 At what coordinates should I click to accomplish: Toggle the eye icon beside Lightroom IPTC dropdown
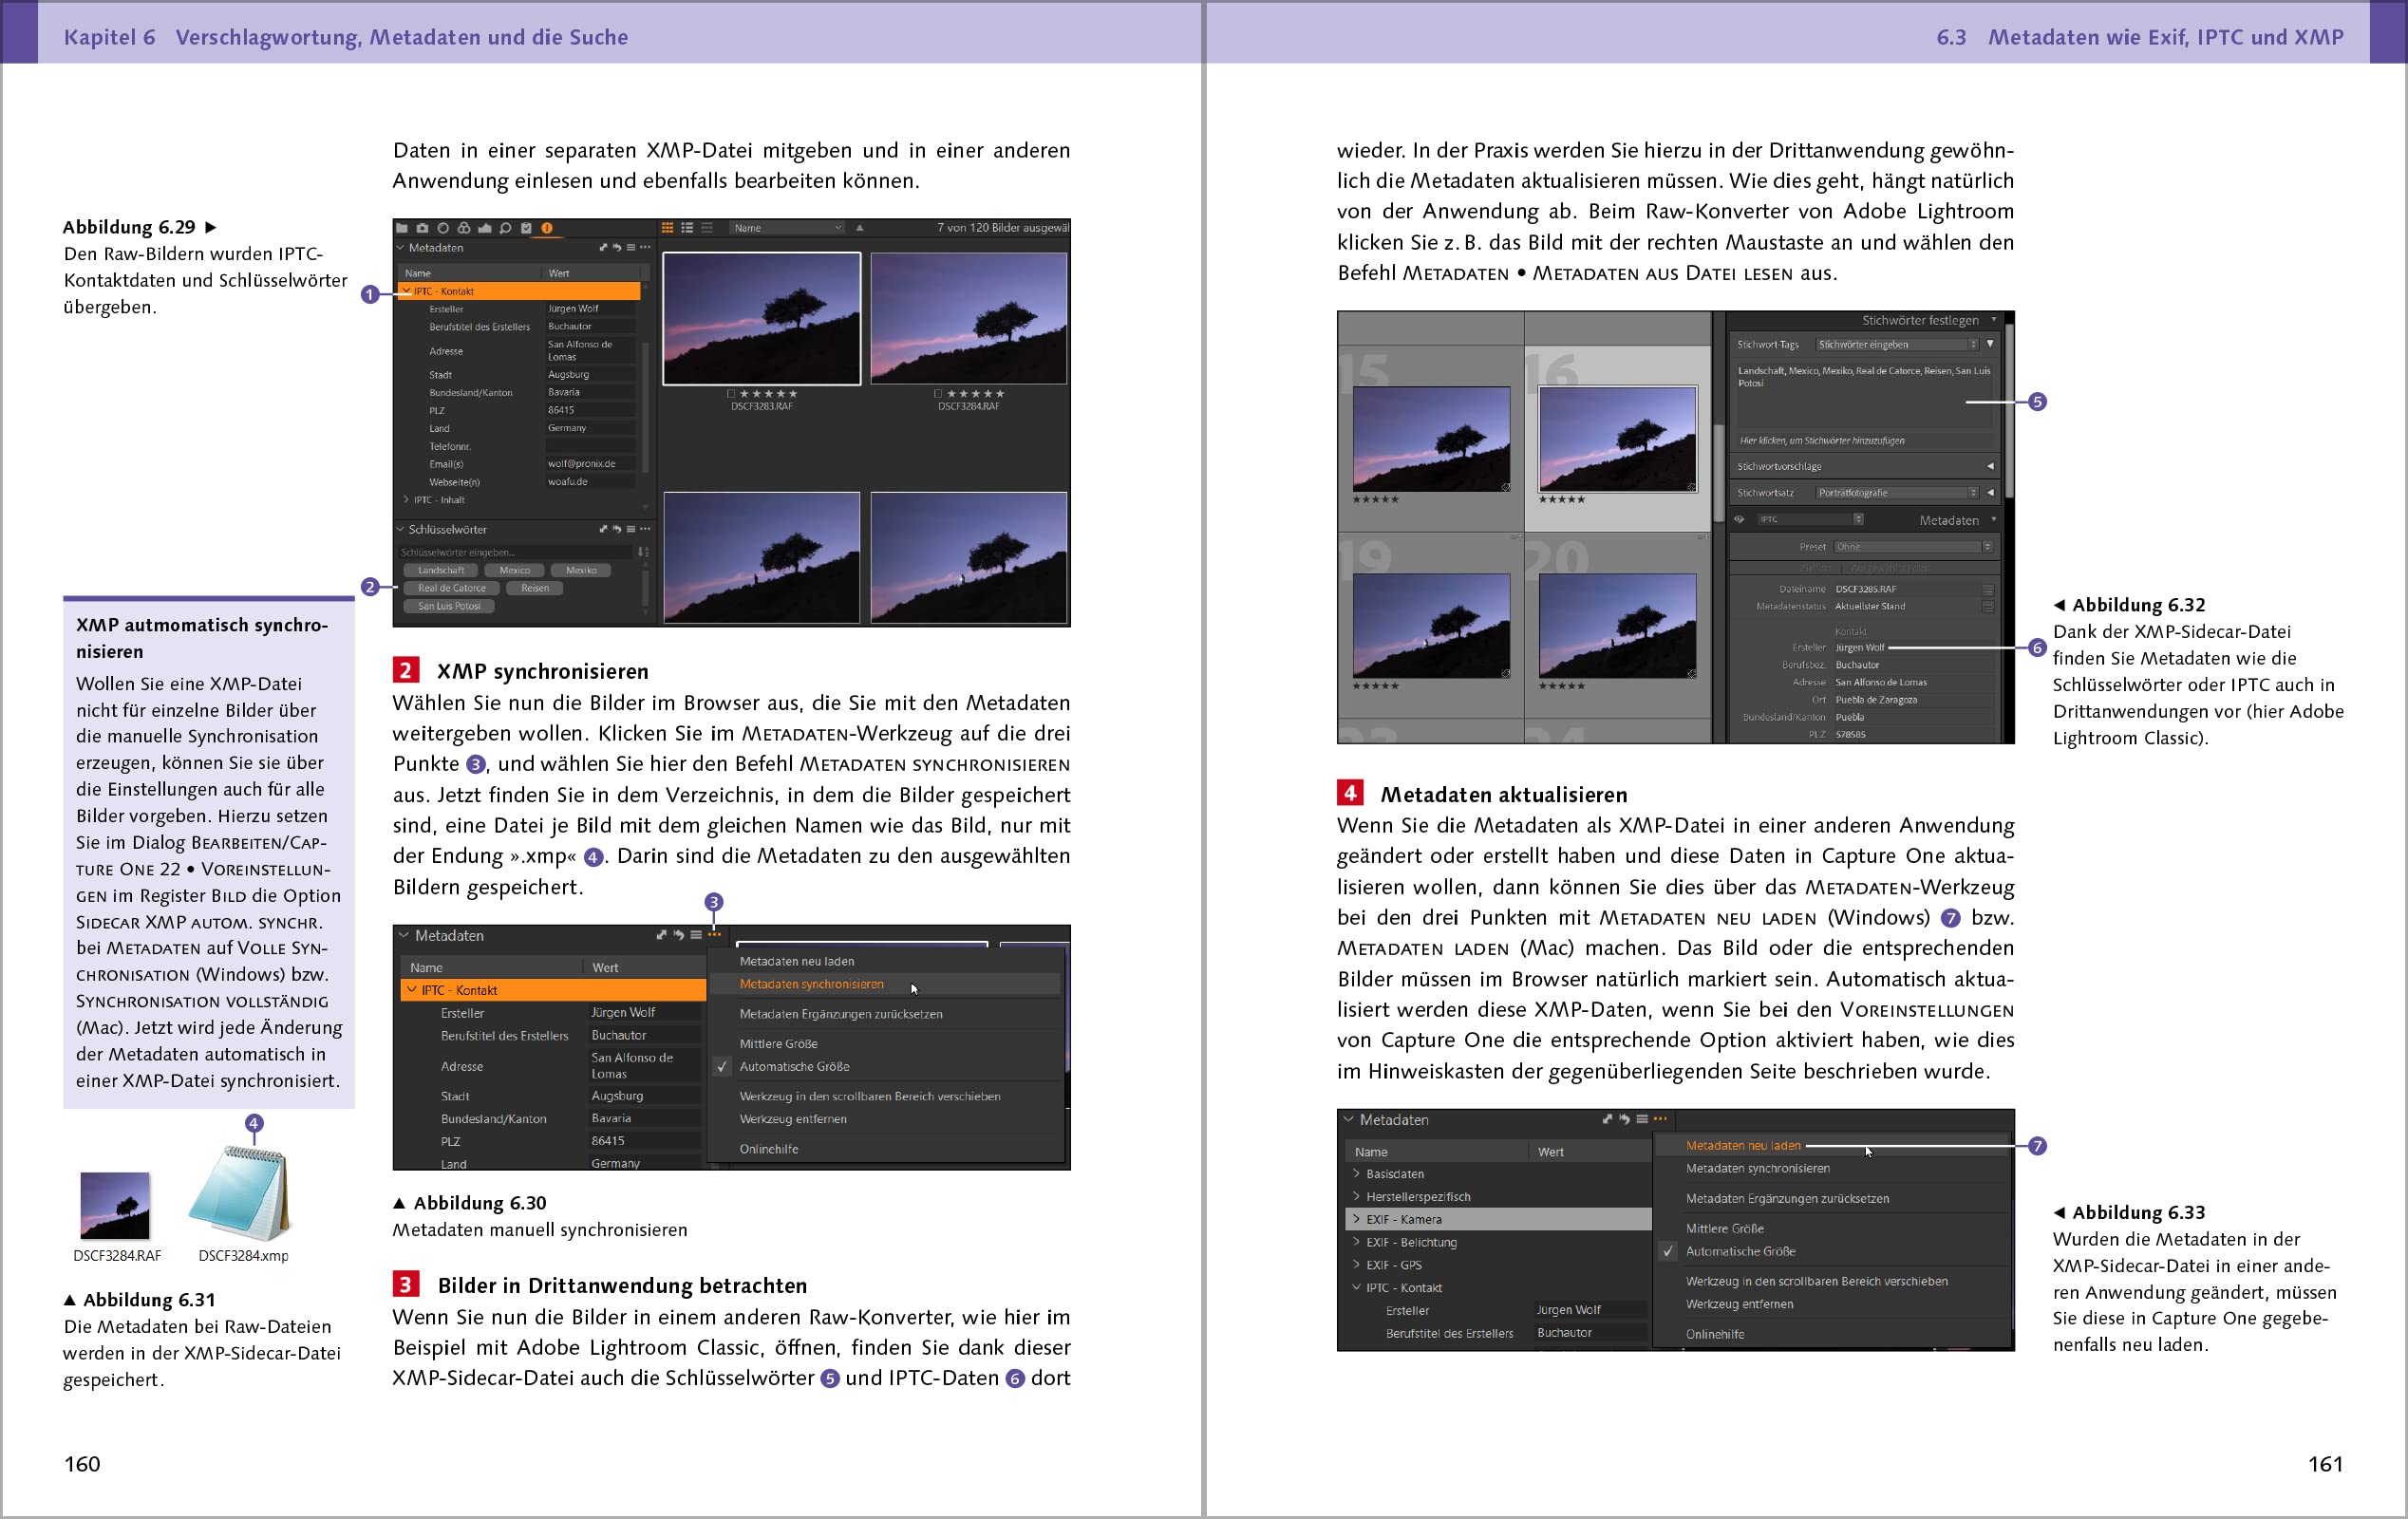(1740, 520)
